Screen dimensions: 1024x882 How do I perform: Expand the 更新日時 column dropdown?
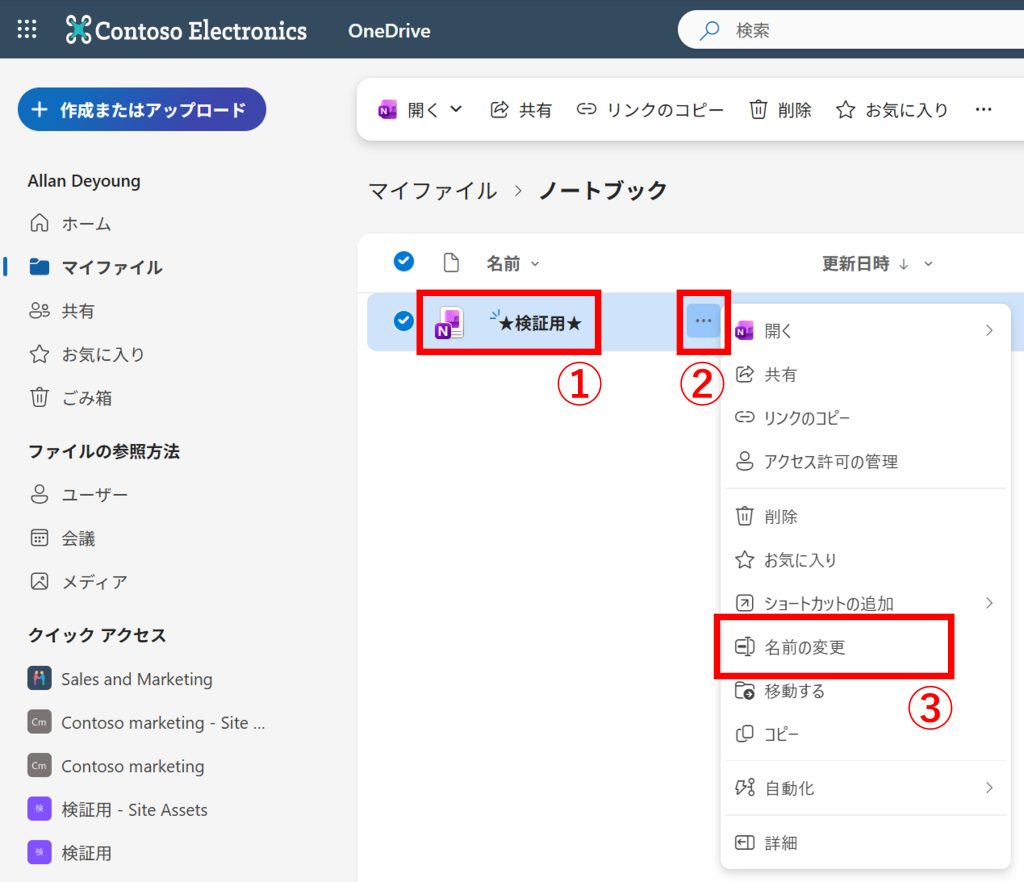click(x=928, y=264)
